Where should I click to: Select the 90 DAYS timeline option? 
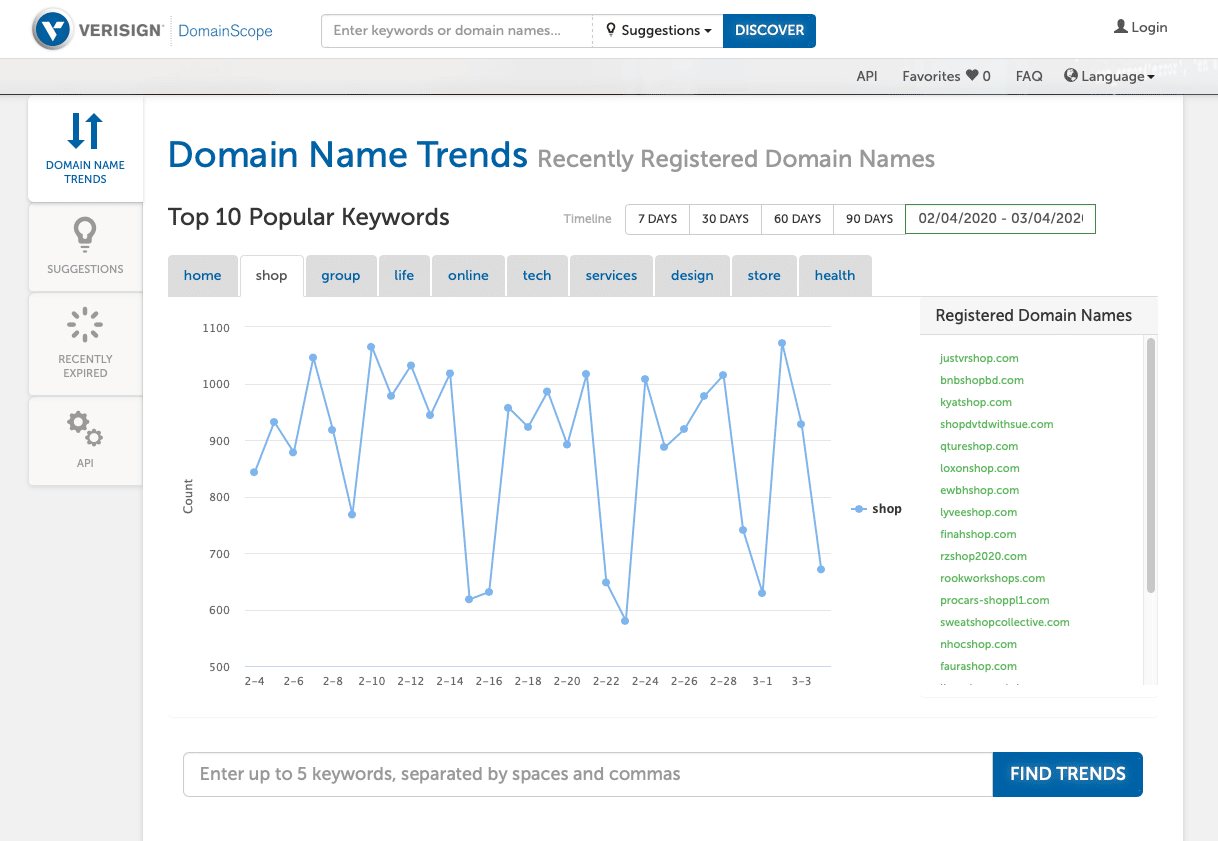coord(869,219)
